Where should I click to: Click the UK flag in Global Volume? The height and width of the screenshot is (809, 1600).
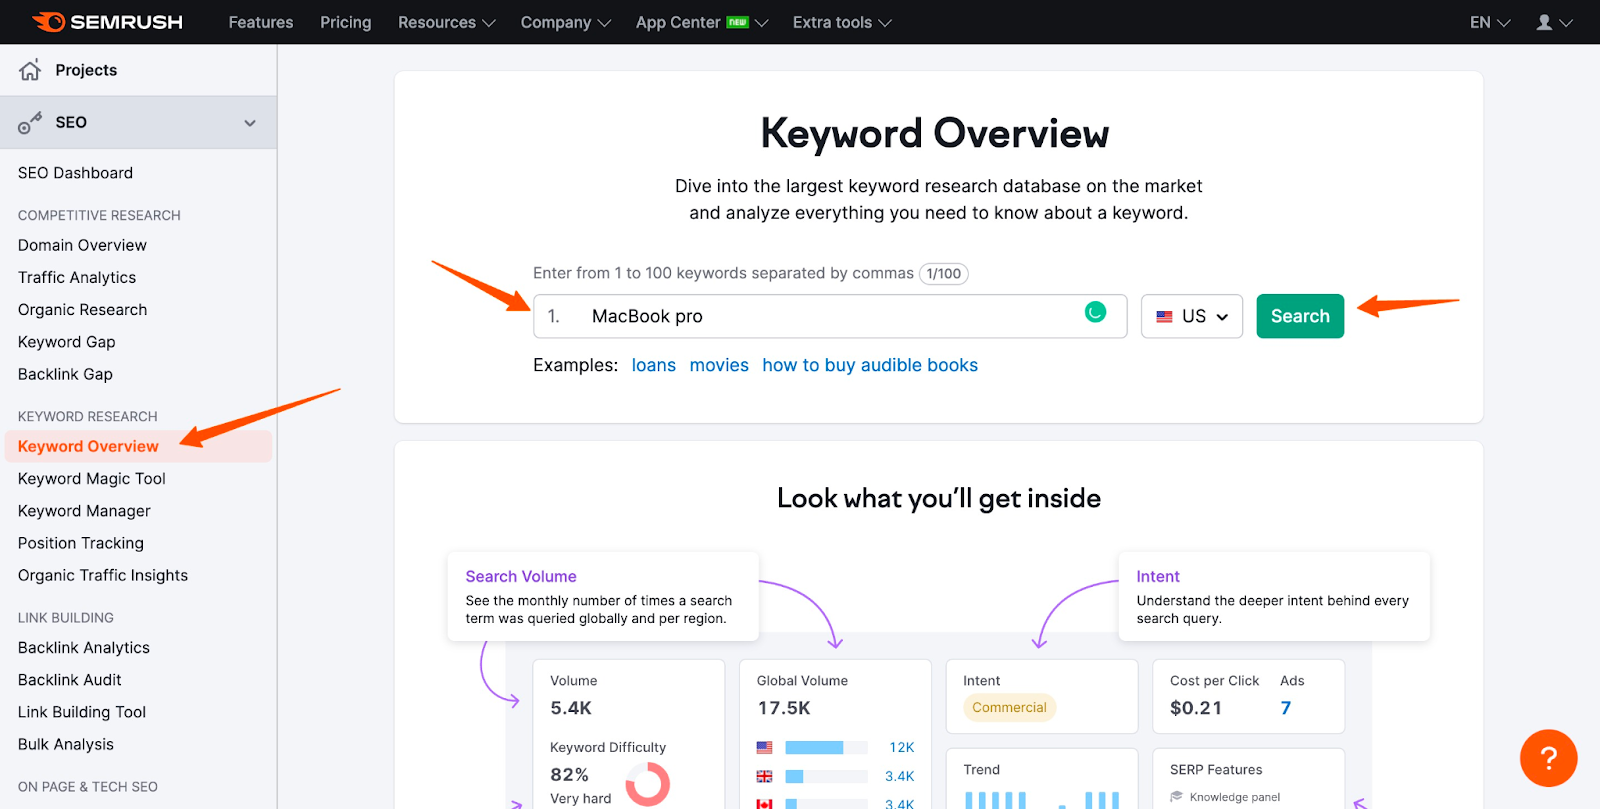(765, 776)
